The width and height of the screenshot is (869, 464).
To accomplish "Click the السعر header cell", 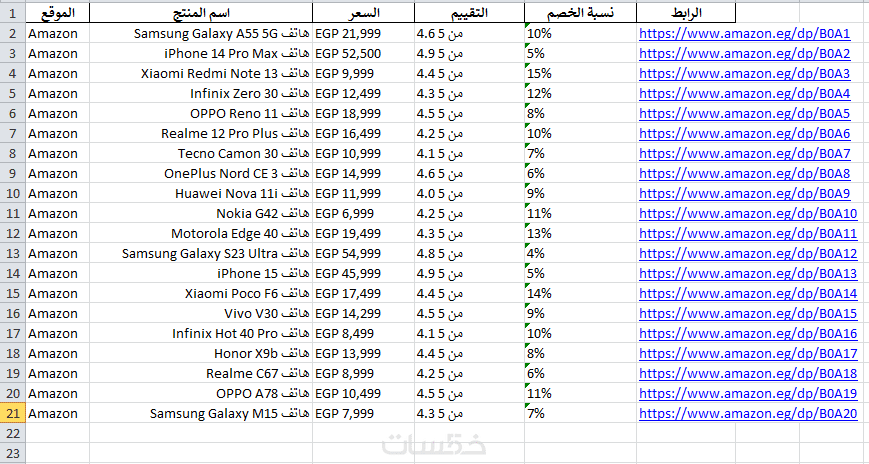I will 364,13.
